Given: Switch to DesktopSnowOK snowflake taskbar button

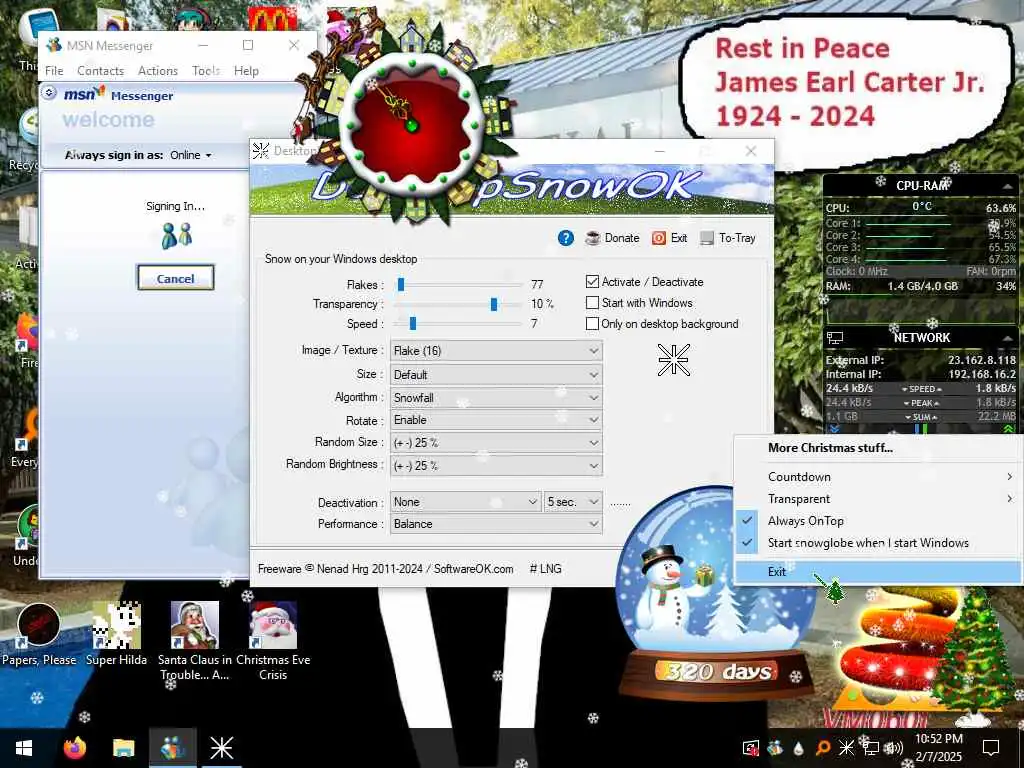Looking at the screenshot, I should click(x=221, y=748).
